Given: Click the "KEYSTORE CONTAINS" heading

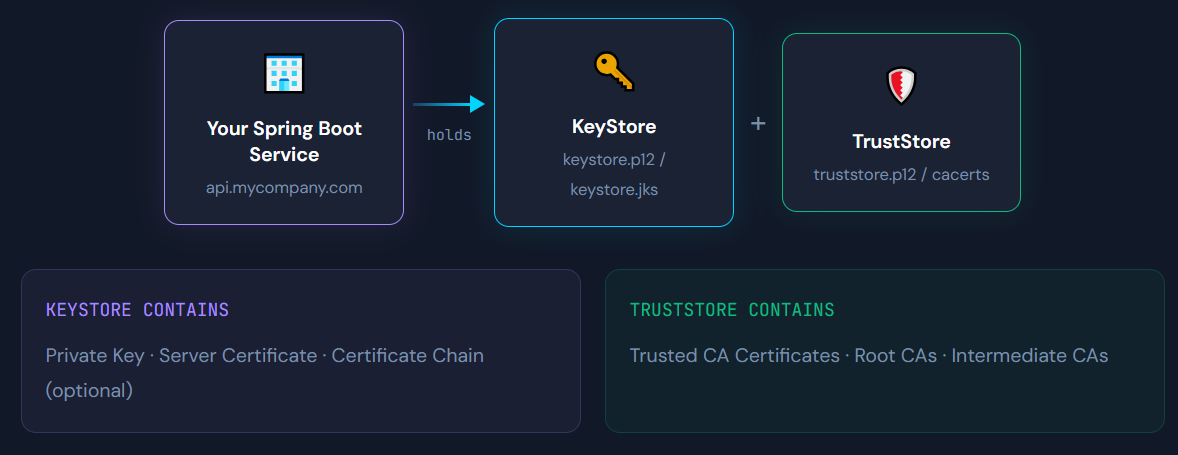Looking at the screenshot, I should click(x=137, y=309).
